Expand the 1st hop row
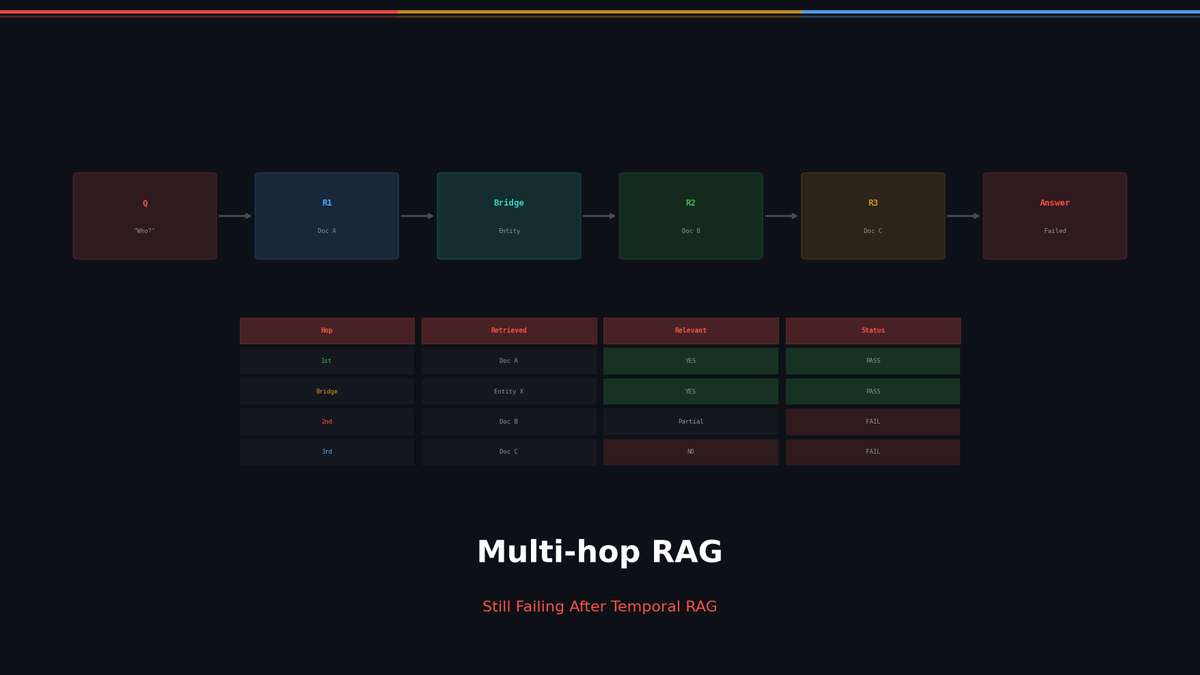 pos(326,360)
